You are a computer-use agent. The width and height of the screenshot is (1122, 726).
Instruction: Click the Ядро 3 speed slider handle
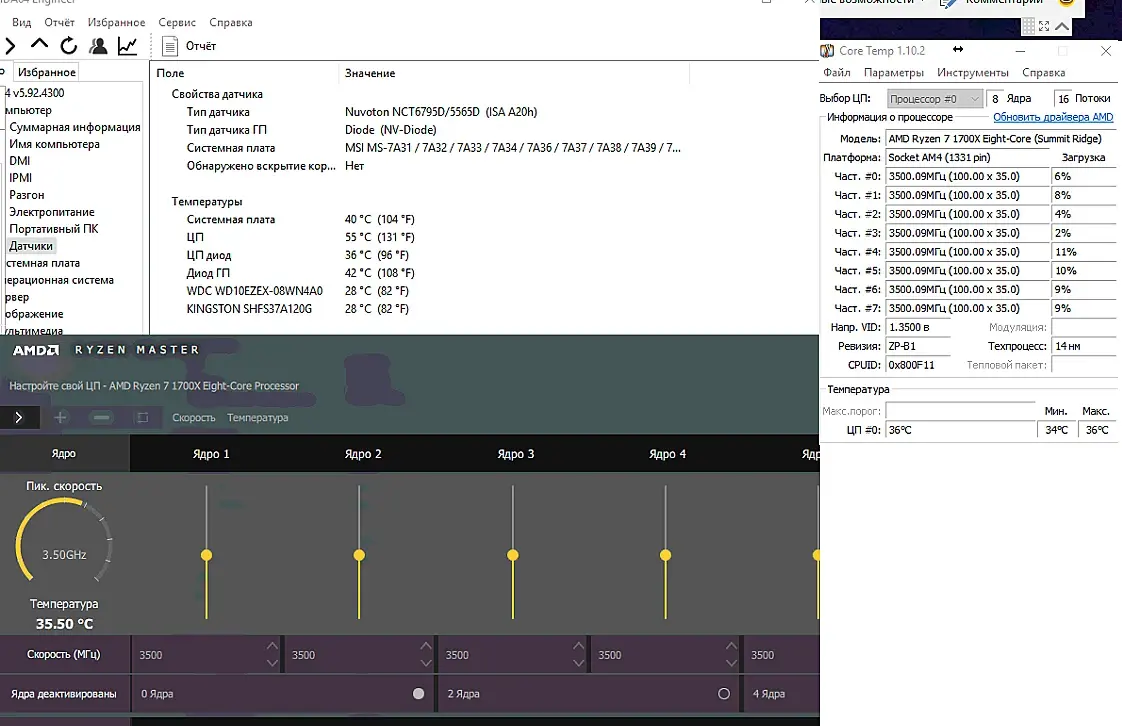tap(512, 555)
